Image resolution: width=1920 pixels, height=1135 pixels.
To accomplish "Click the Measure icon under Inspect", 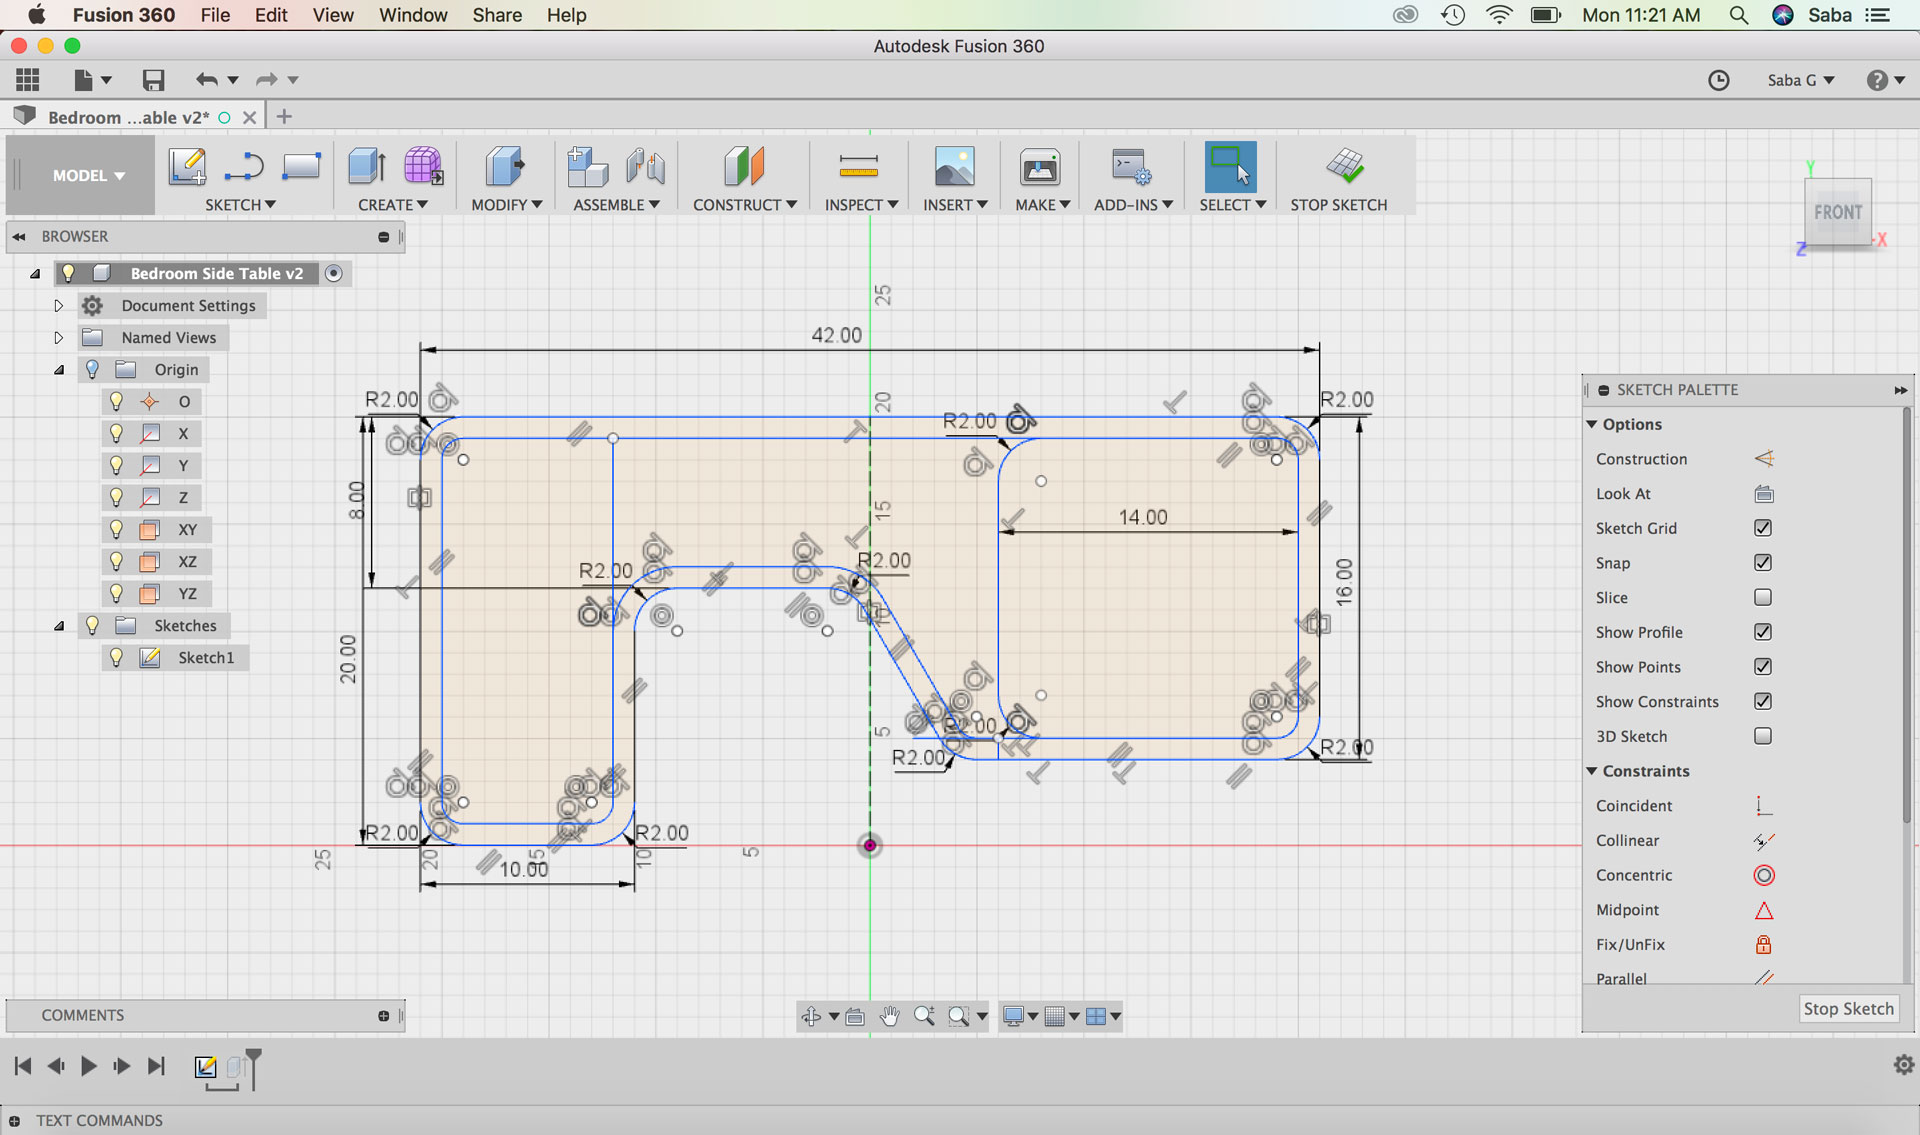I will (x=858, y=166).
